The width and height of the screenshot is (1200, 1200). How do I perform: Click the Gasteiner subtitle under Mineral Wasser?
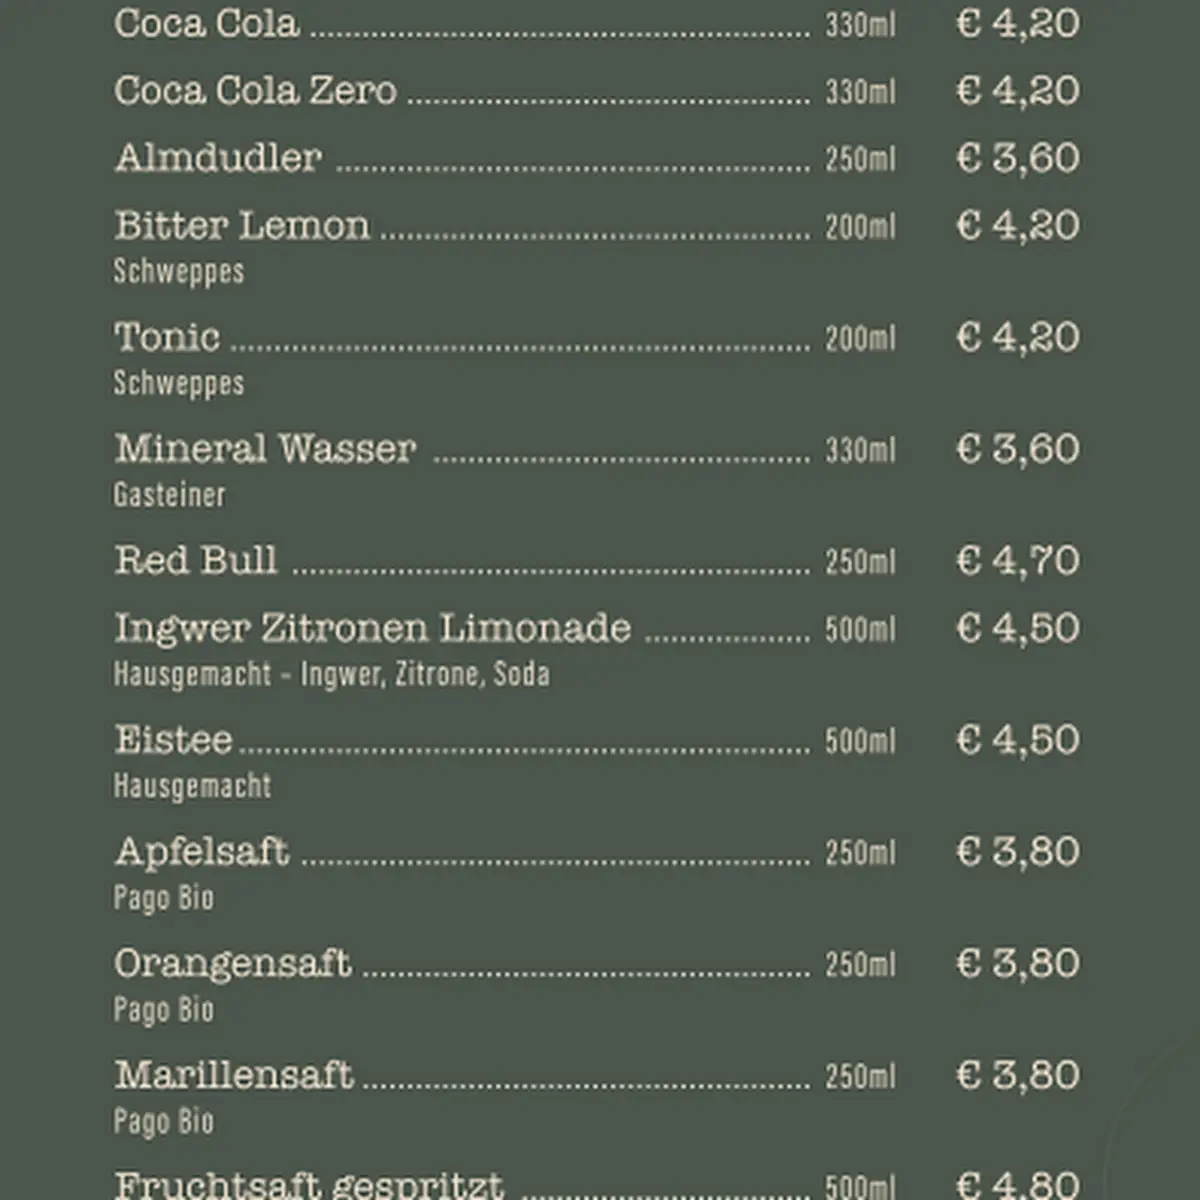pyautogui.click(x=169, y=494)
